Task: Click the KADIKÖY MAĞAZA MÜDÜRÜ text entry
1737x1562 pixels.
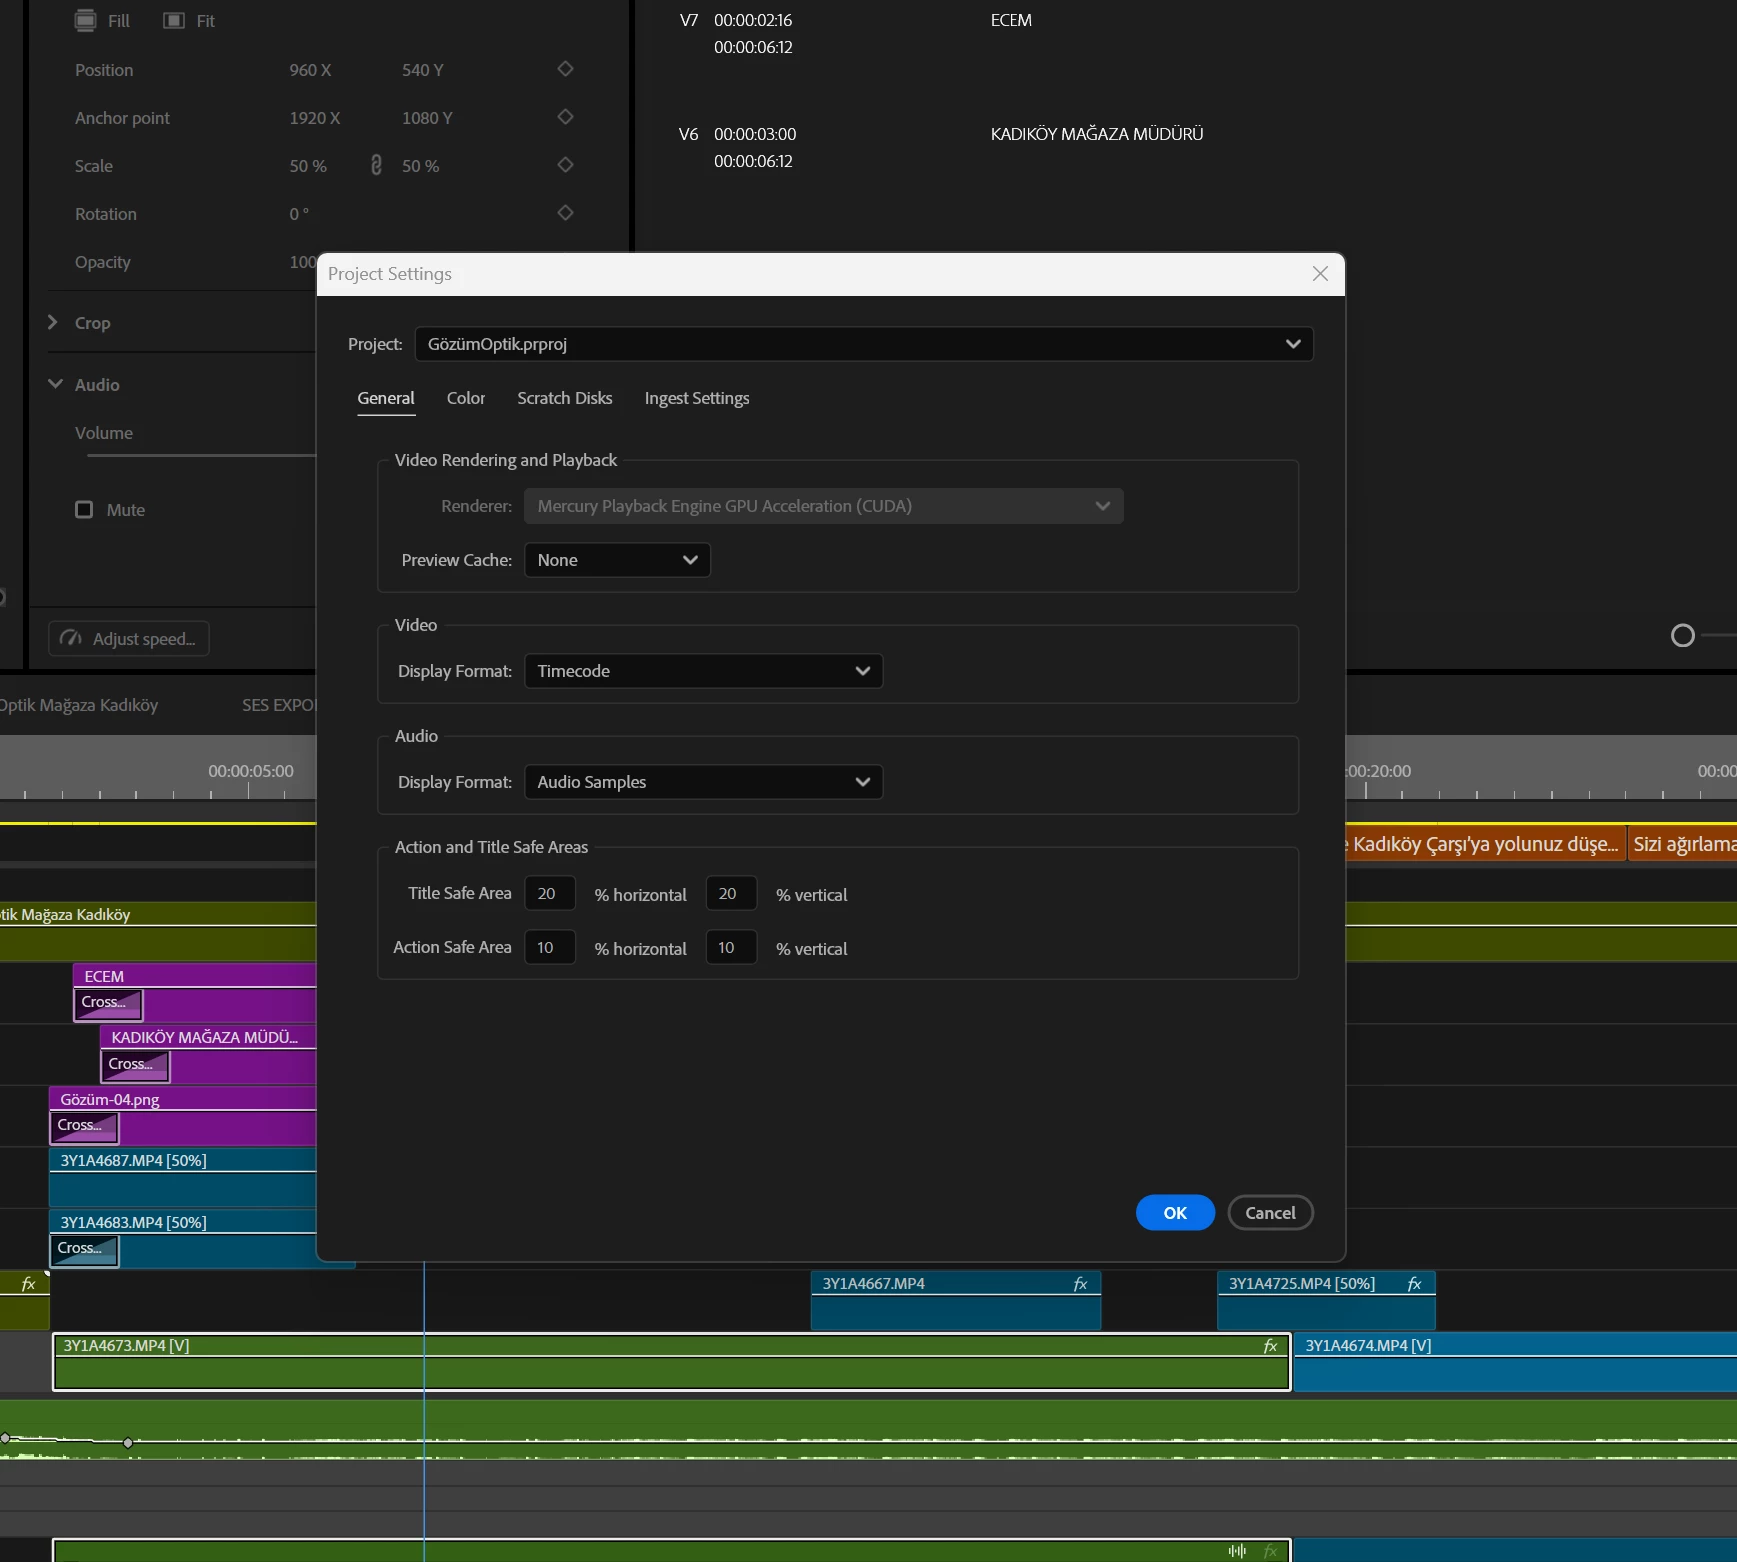Action: click(x=1097, y=134)
